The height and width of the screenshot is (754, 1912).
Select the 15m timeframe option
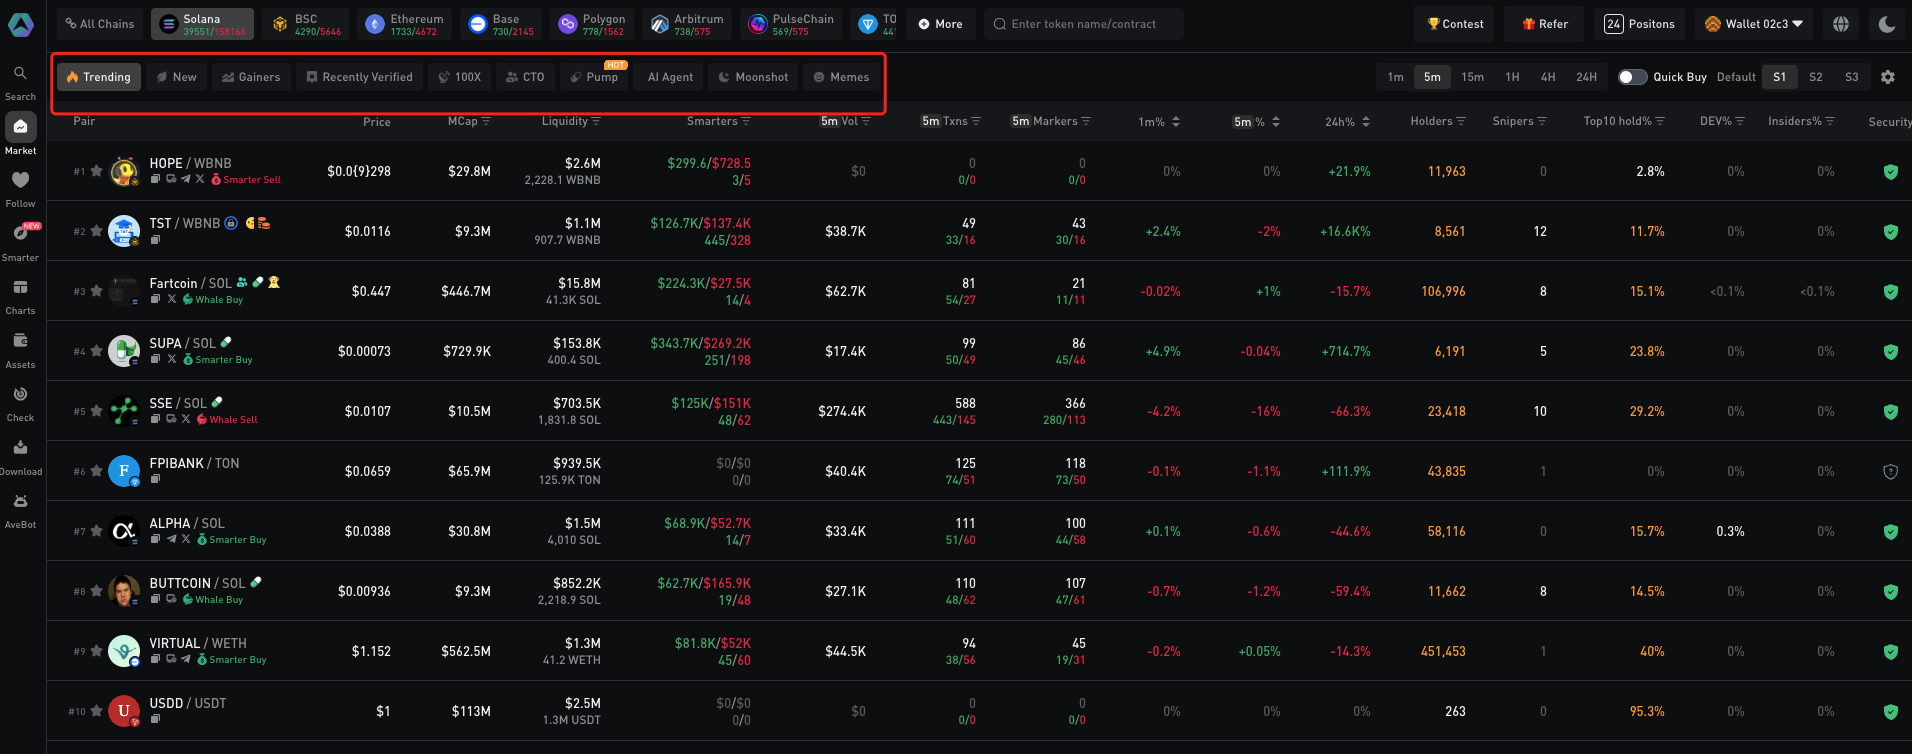point(1472,77)
